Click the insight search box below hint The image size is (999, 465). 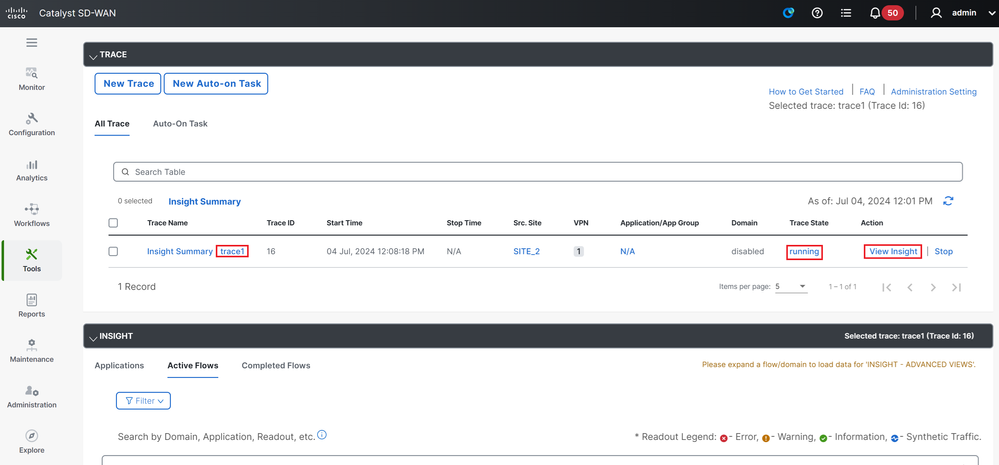tap(540, 459)
